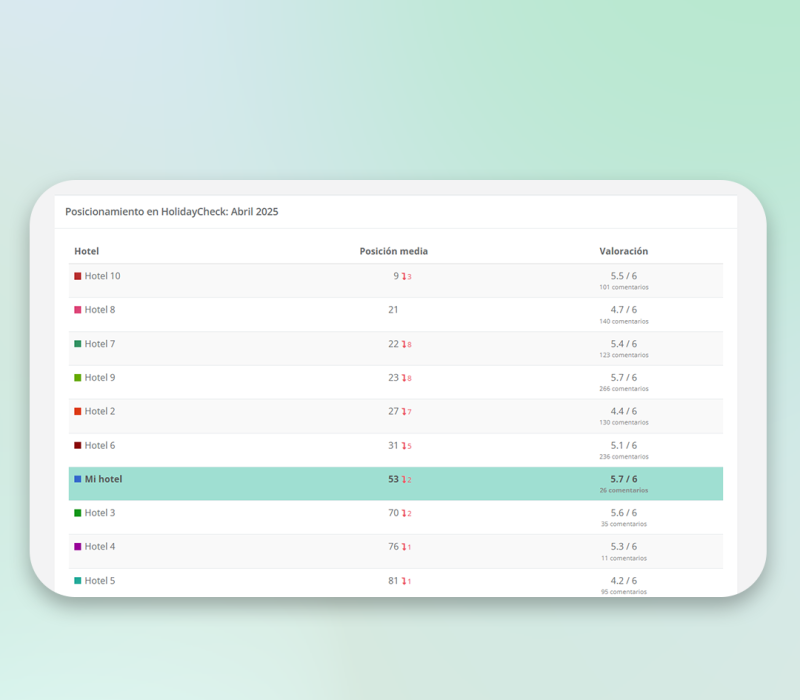Click the 130 comentarios label
This screenshot has height=700, width=800.
coord(623,422)
